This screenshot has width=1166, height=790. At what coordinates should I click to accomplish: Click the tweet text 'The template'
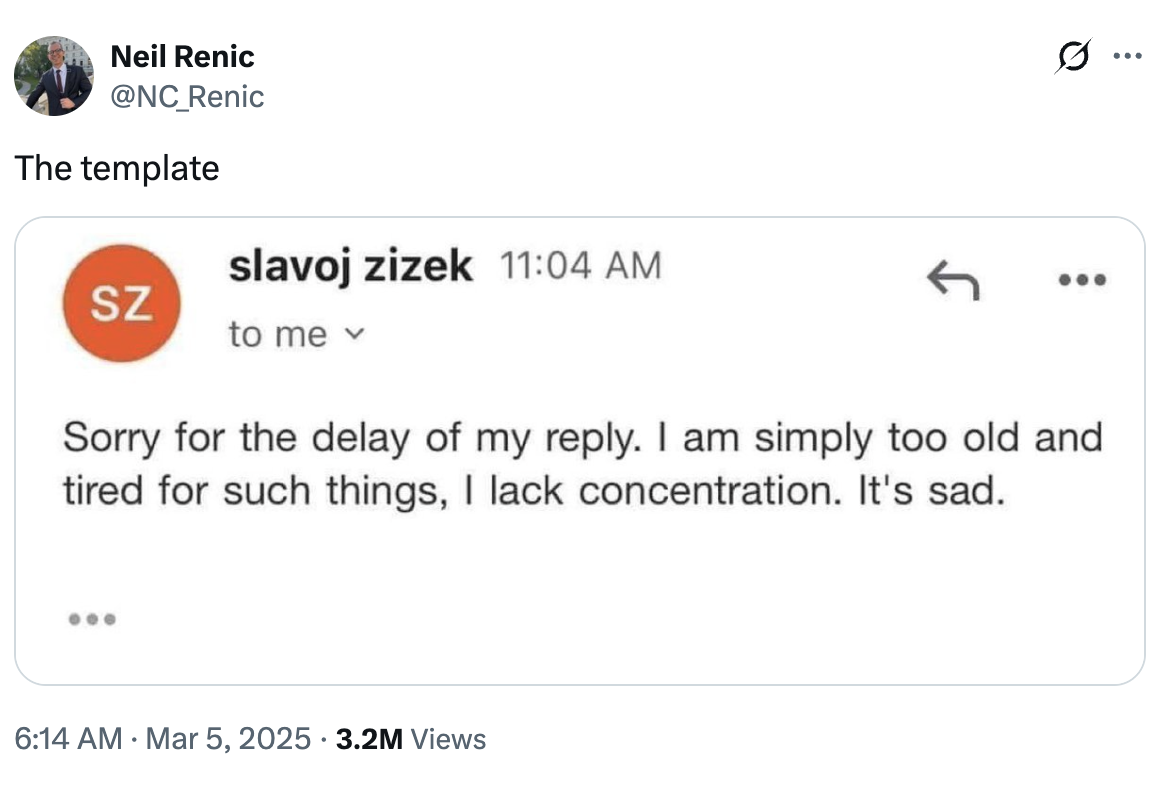tap(117, 168)
